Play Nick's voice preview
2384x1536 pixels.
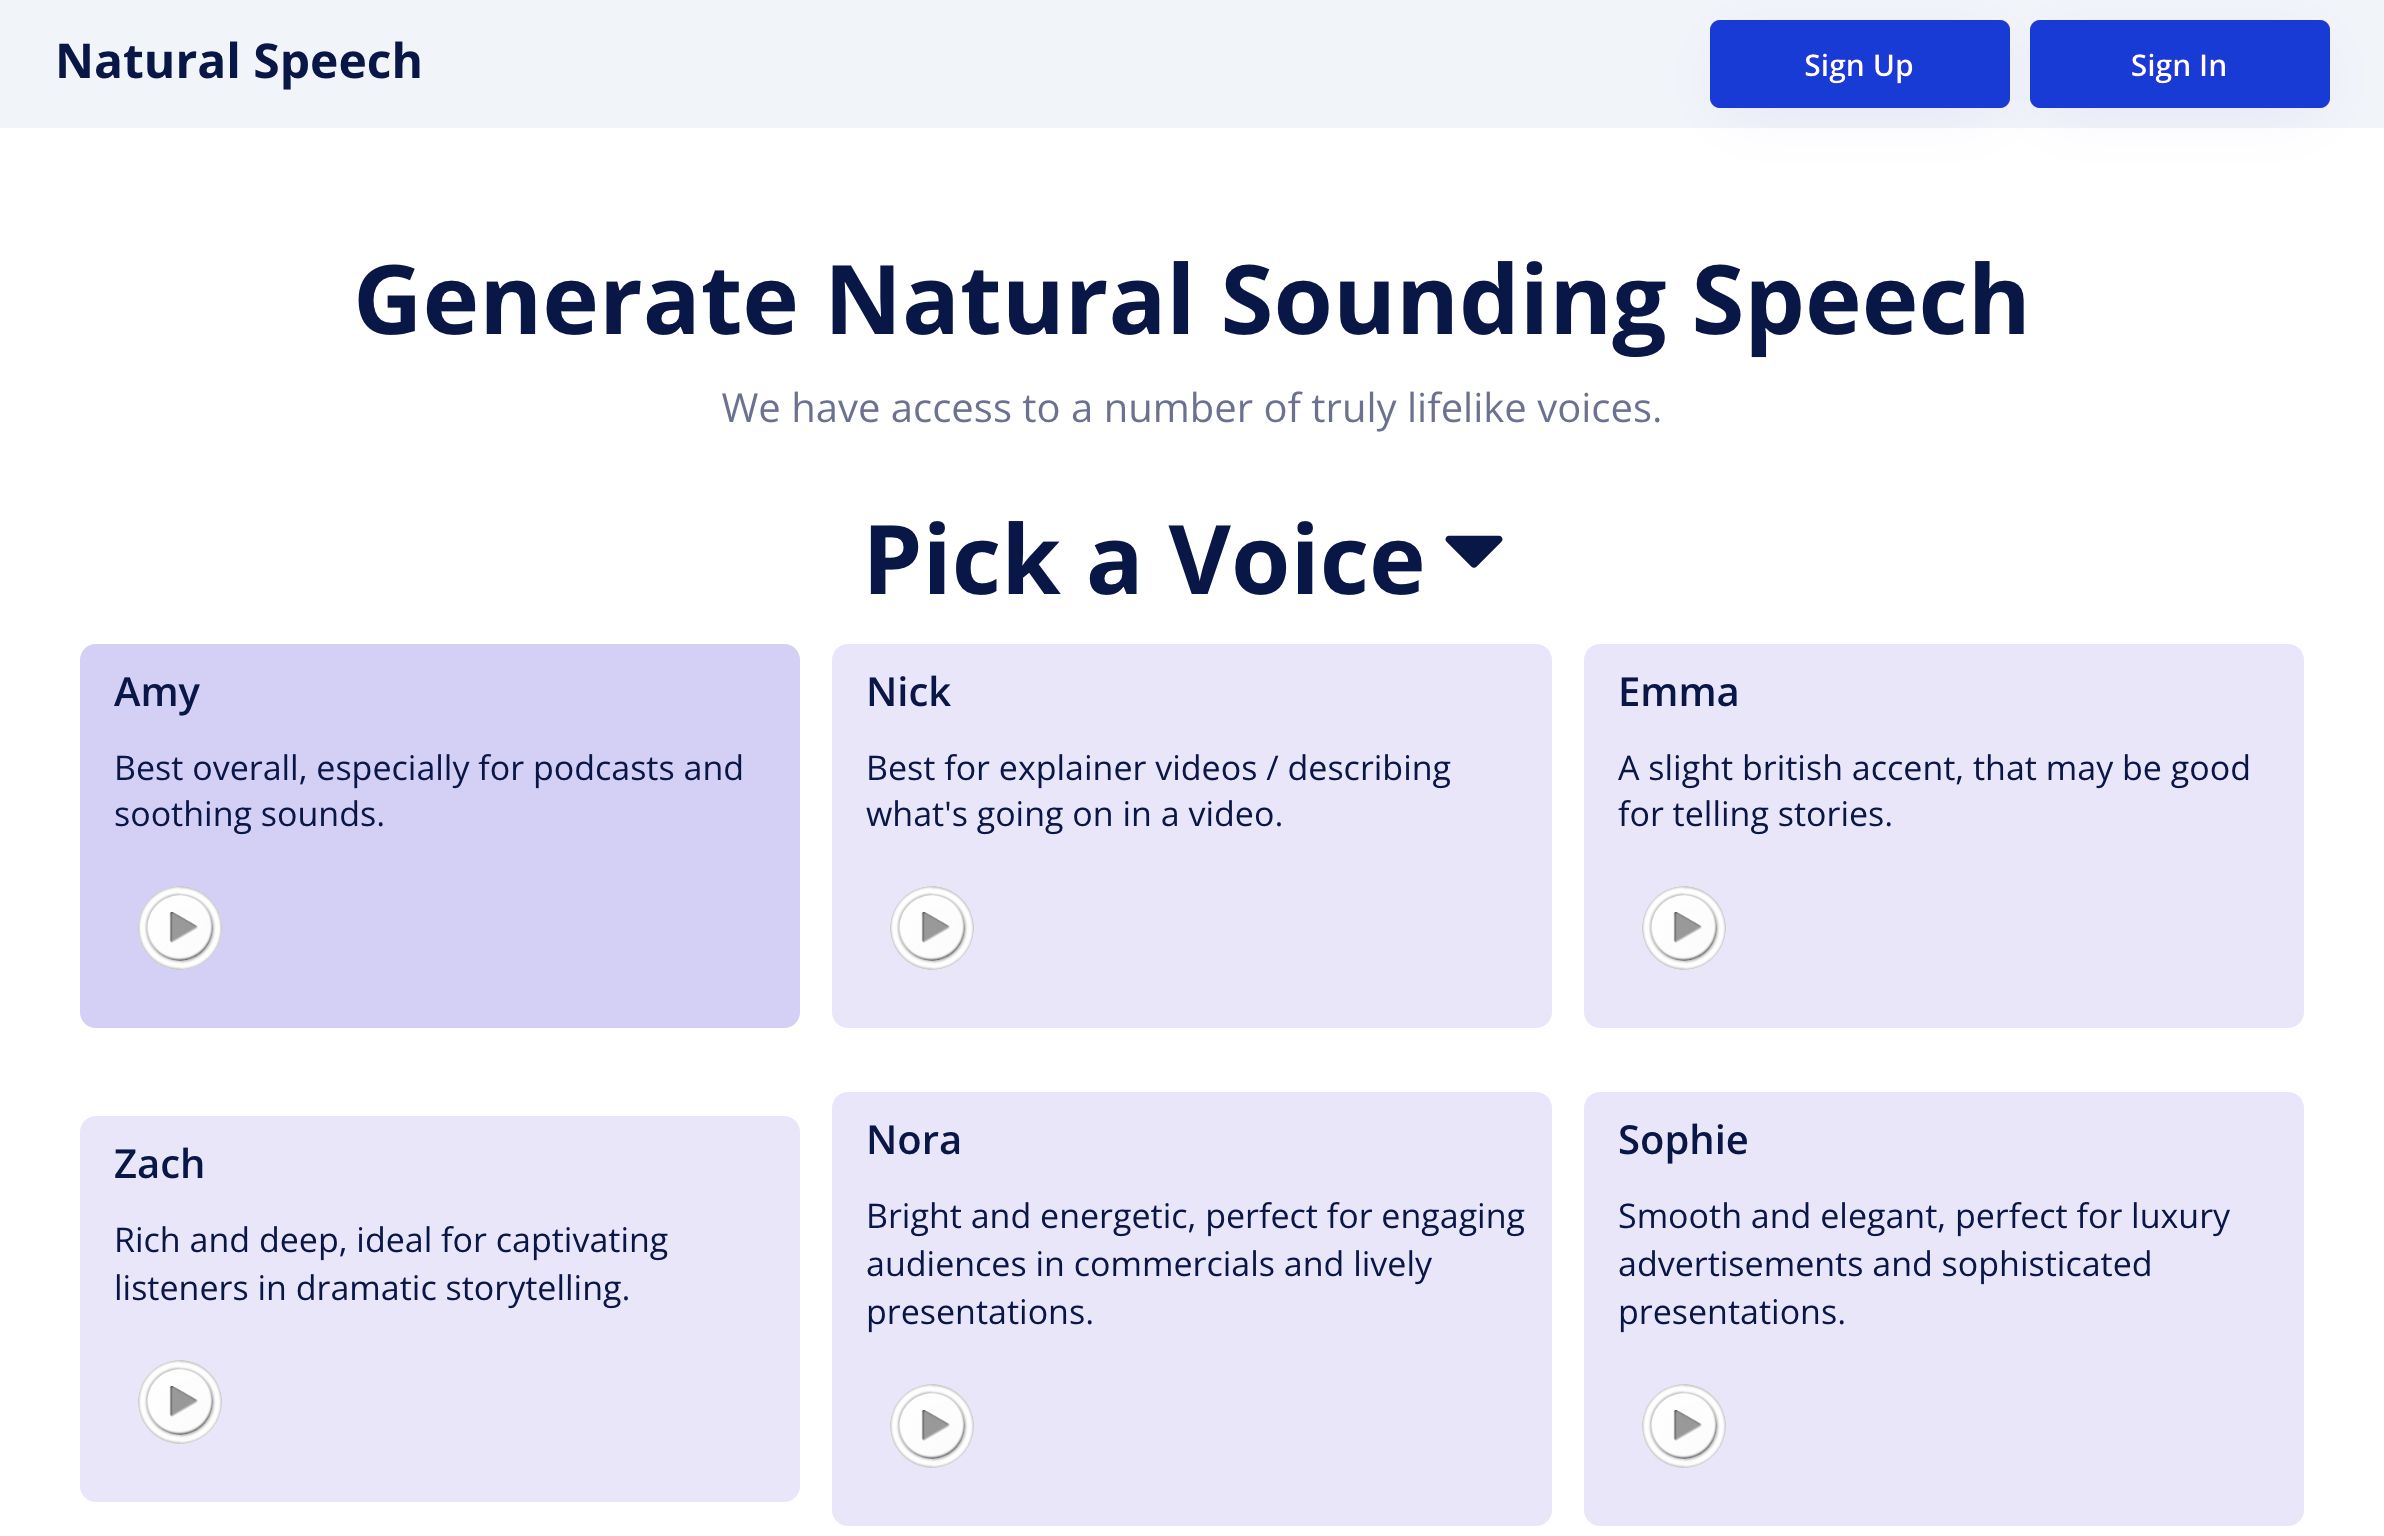coord(932,927)
